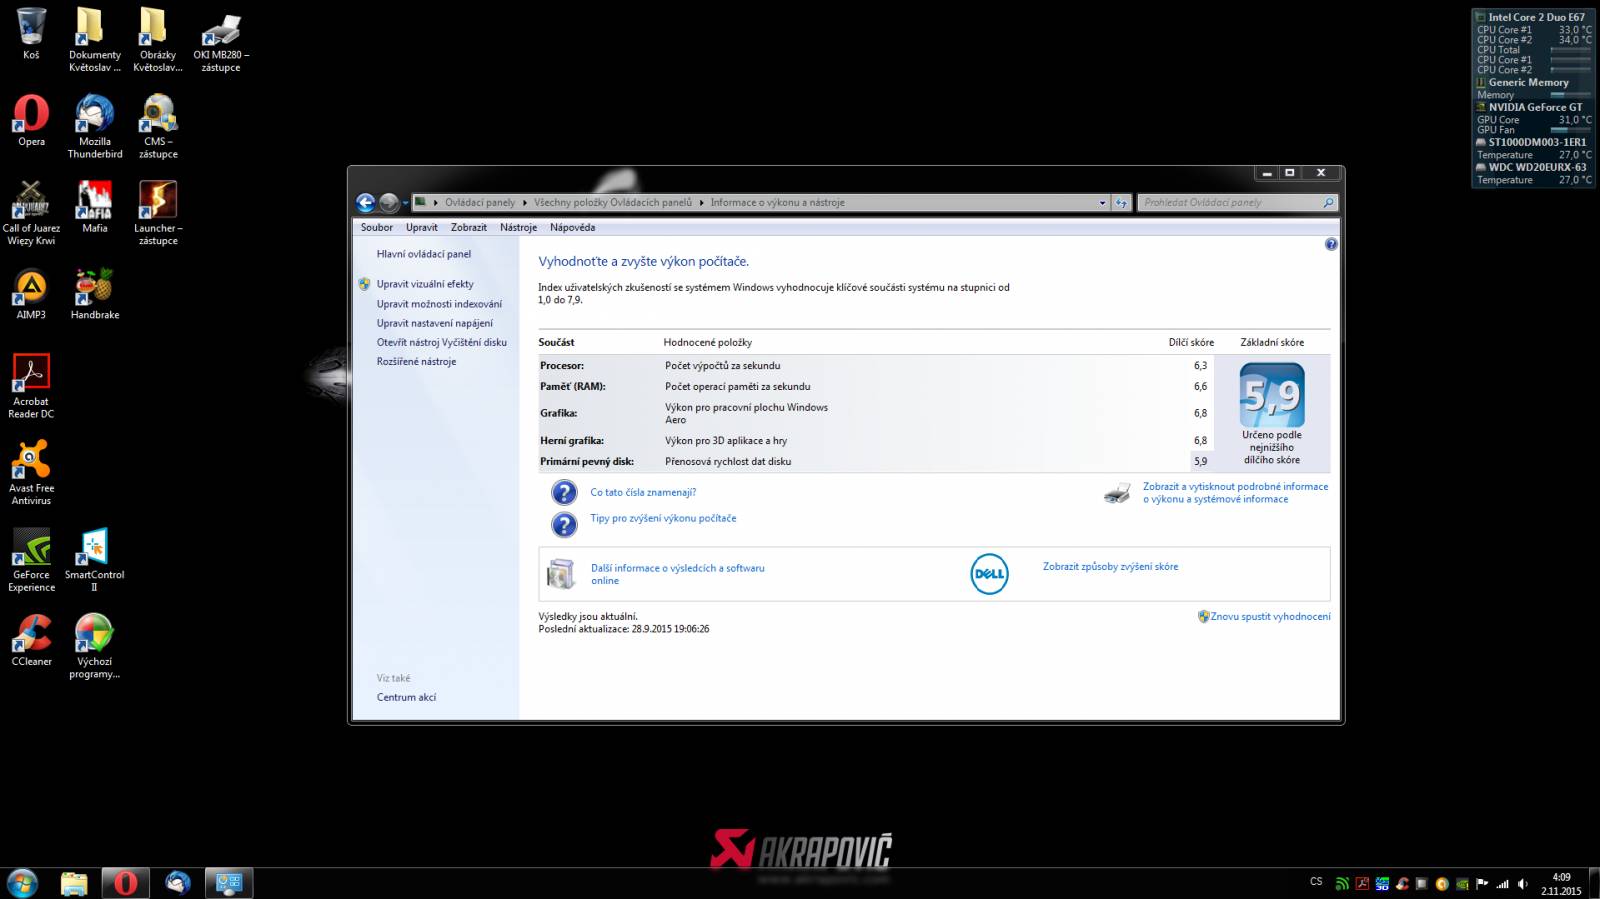
Task: Select the Avast Free Antivirus icon
Action: 31,473
